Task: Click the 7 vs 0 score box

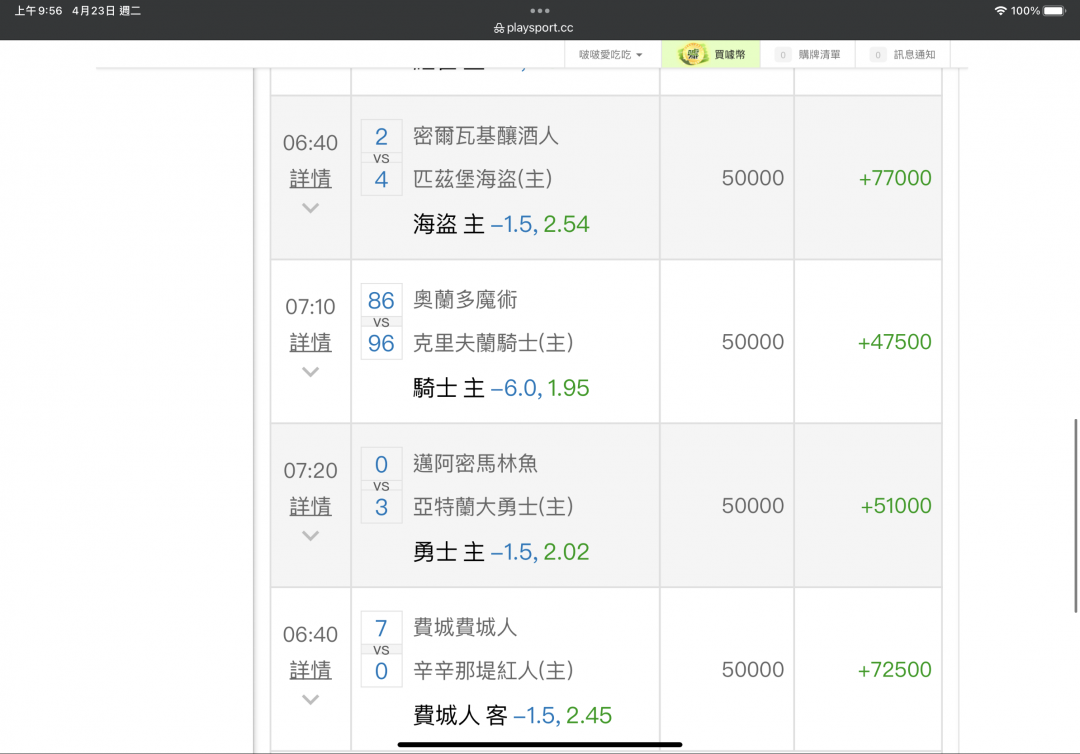Action: coord(382,649)
